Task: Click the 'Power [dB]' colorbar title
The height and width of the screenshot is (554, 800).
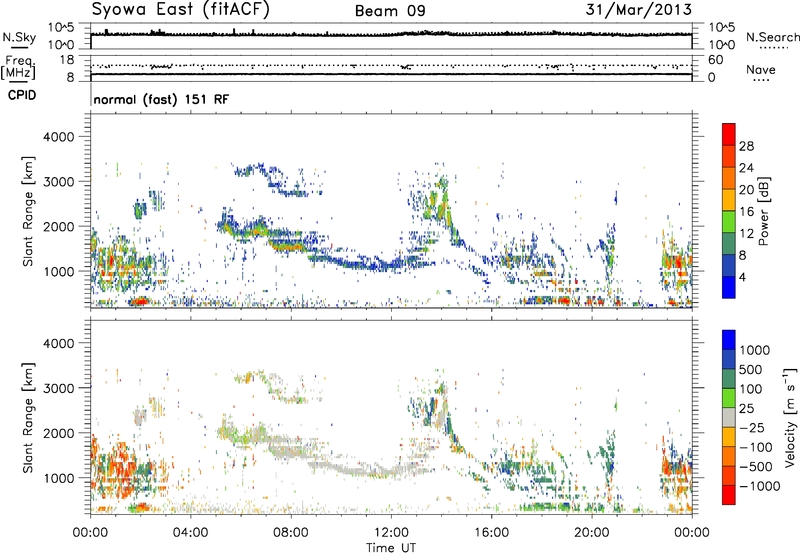Action: point(764,211)
